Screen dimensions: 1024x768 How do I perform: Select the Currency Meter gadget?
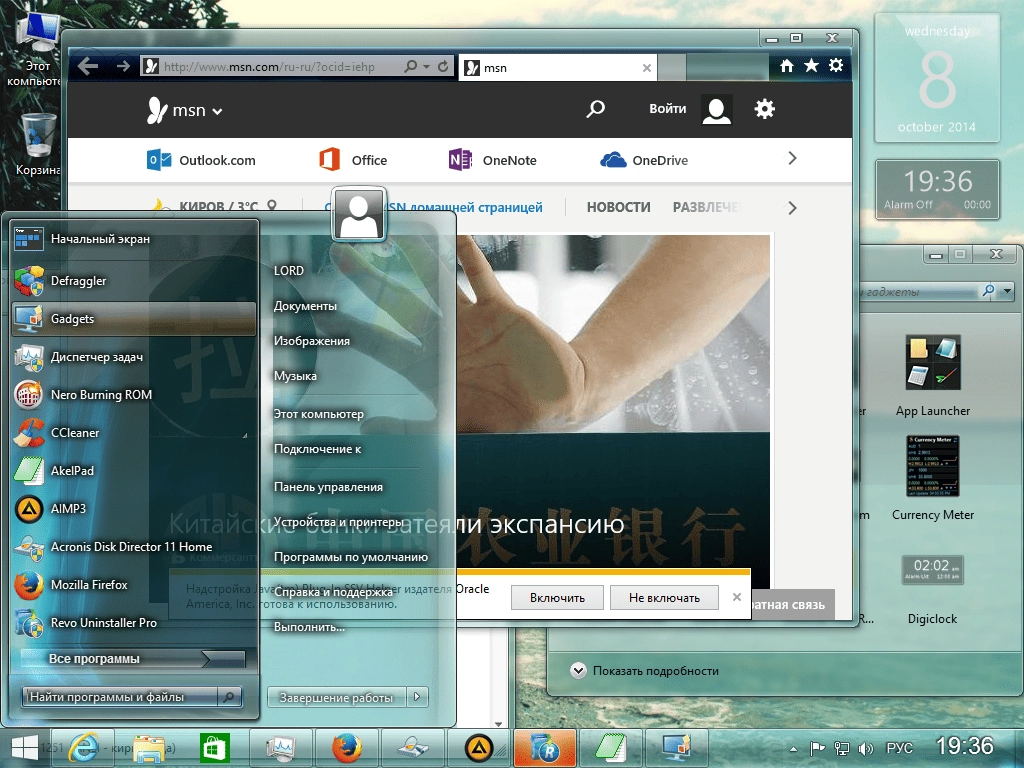pyautogui.click(x=933, y=478)
